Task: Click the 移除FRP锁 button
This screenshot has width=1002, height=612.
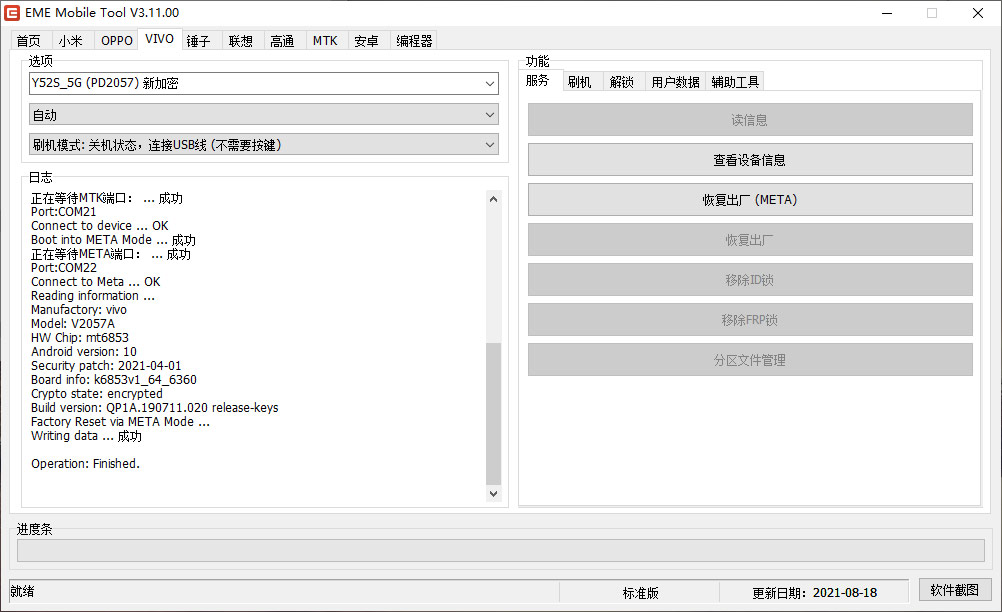Action: coord(750,319)
